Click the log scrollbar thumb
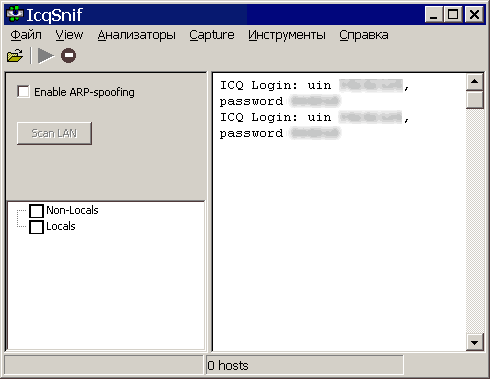This screenshot has width=490, height=379. [475, 99]
